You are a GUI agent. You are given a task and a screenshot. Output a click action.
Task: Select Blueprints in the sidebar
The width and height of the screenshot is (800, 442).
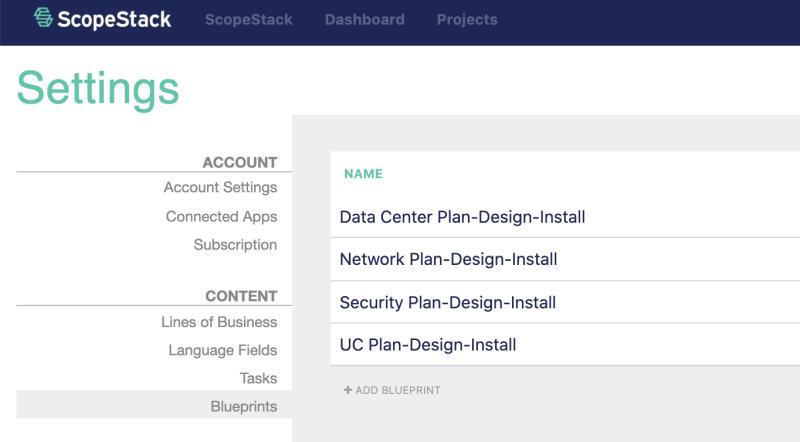(243, 406)
